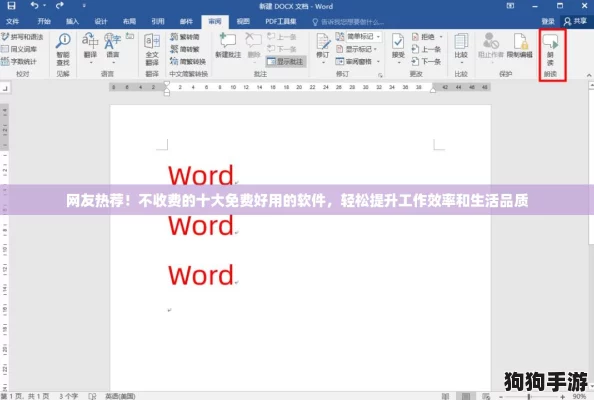The image size is (594, 400).
Task: Convert traditional to simplified with 繁转简
Action: pyautogui.click(x=185, y=37)
